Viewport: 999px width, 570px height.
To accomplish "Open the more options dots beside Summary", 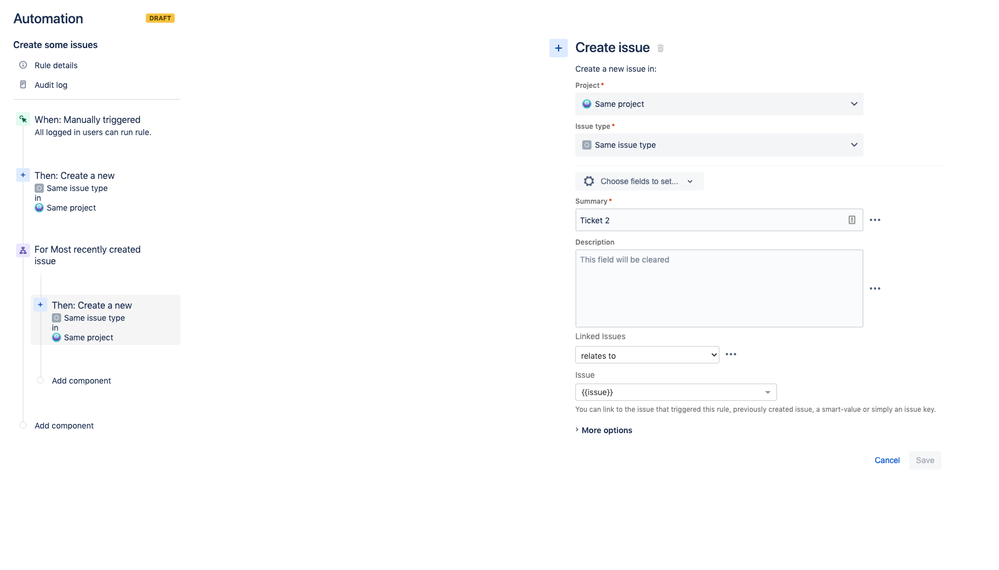I will [x=875, y=220].
